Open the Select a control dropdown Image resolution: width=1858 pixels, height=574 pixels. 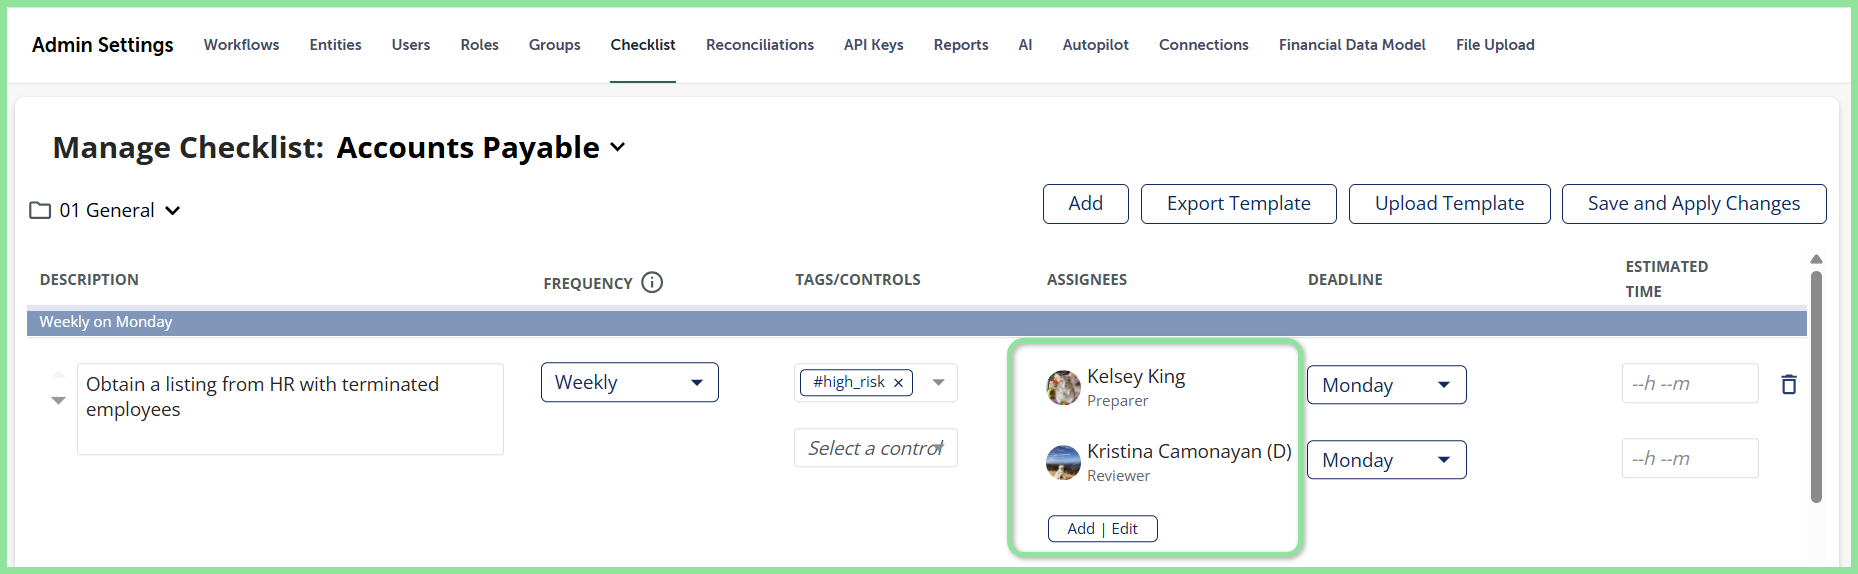click(x=876, y=448)
